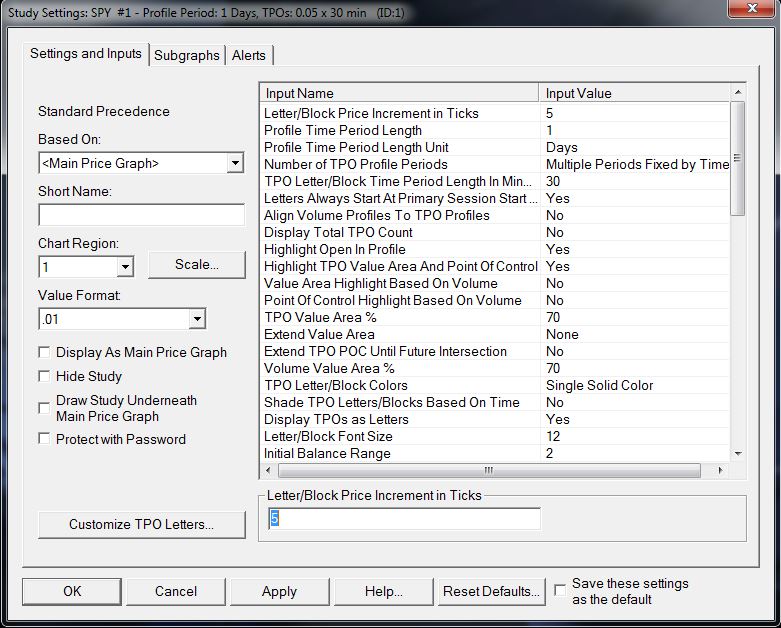Select Point Of Control Highlight Based On Volume
Image resolution: width=781 pixels, height=628 pixels.
(496, 300)
